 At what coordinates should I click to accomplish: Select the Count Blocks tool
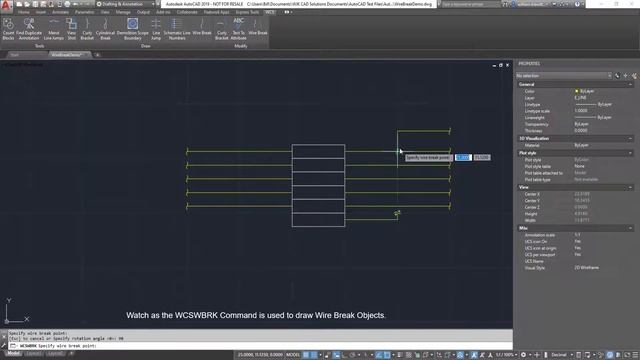point(8,29)
